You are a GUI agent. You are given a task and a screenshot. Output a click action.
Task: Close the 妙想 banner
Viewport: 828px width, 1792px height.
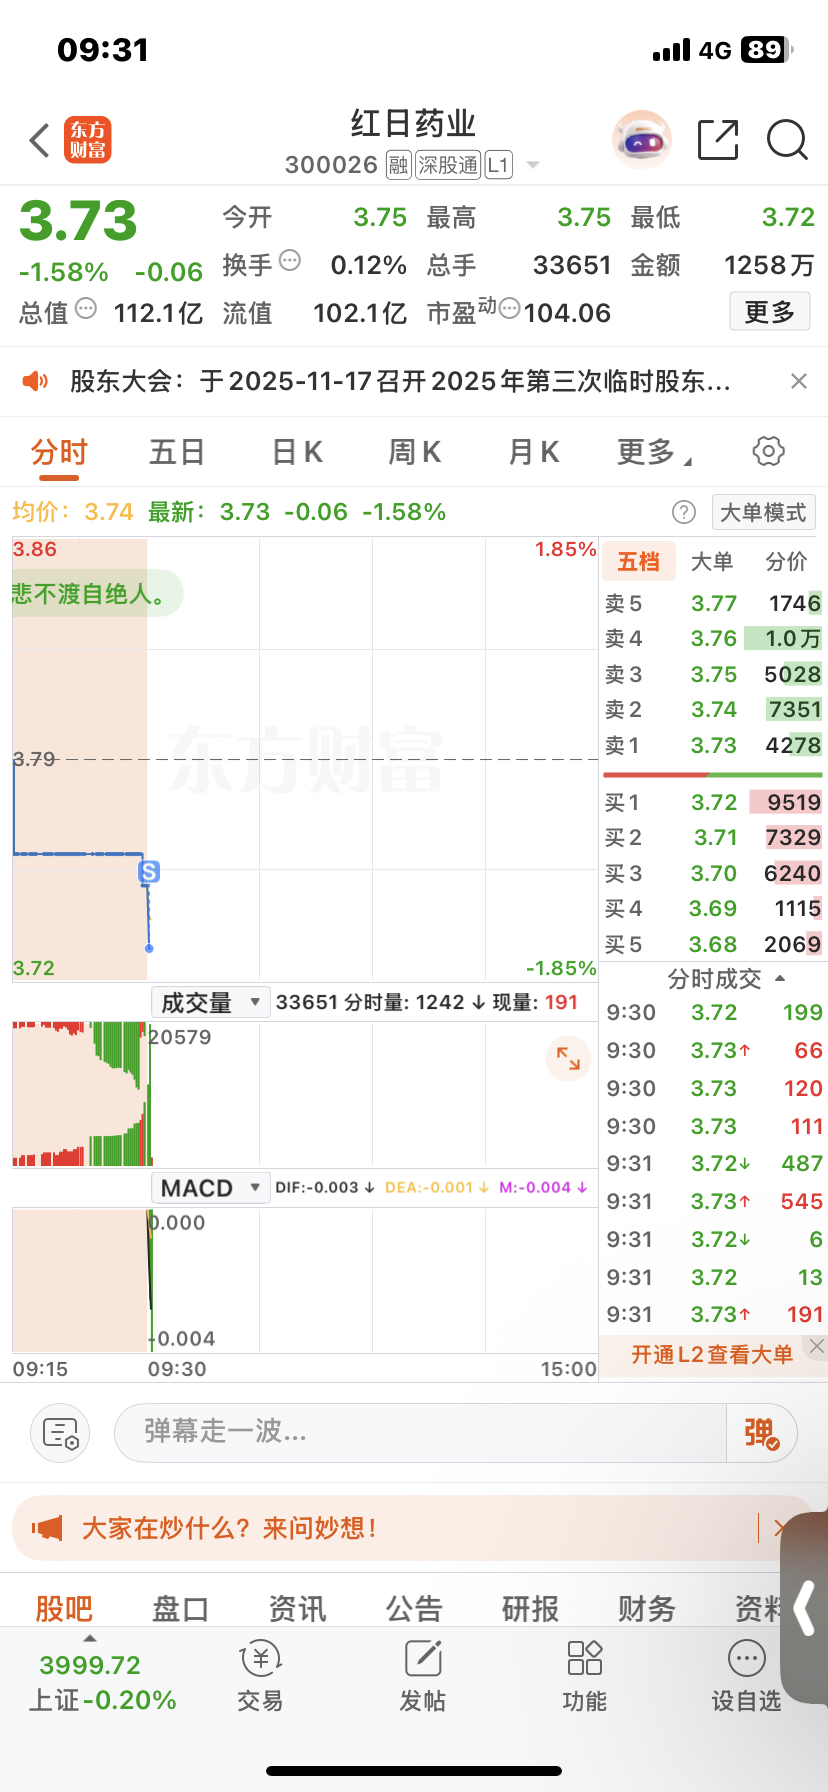click(779, 1527)
